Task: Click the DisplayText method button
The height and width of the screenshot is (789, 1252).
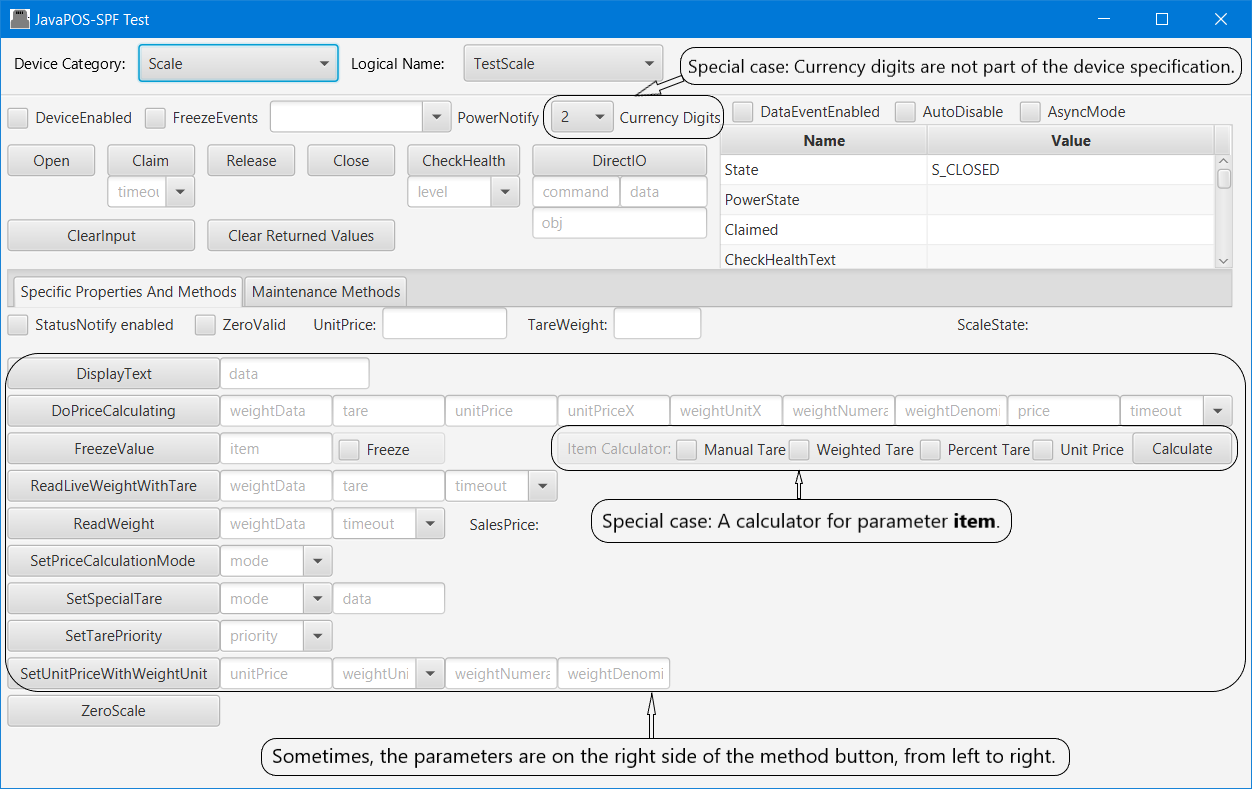Action: (114, 373)
